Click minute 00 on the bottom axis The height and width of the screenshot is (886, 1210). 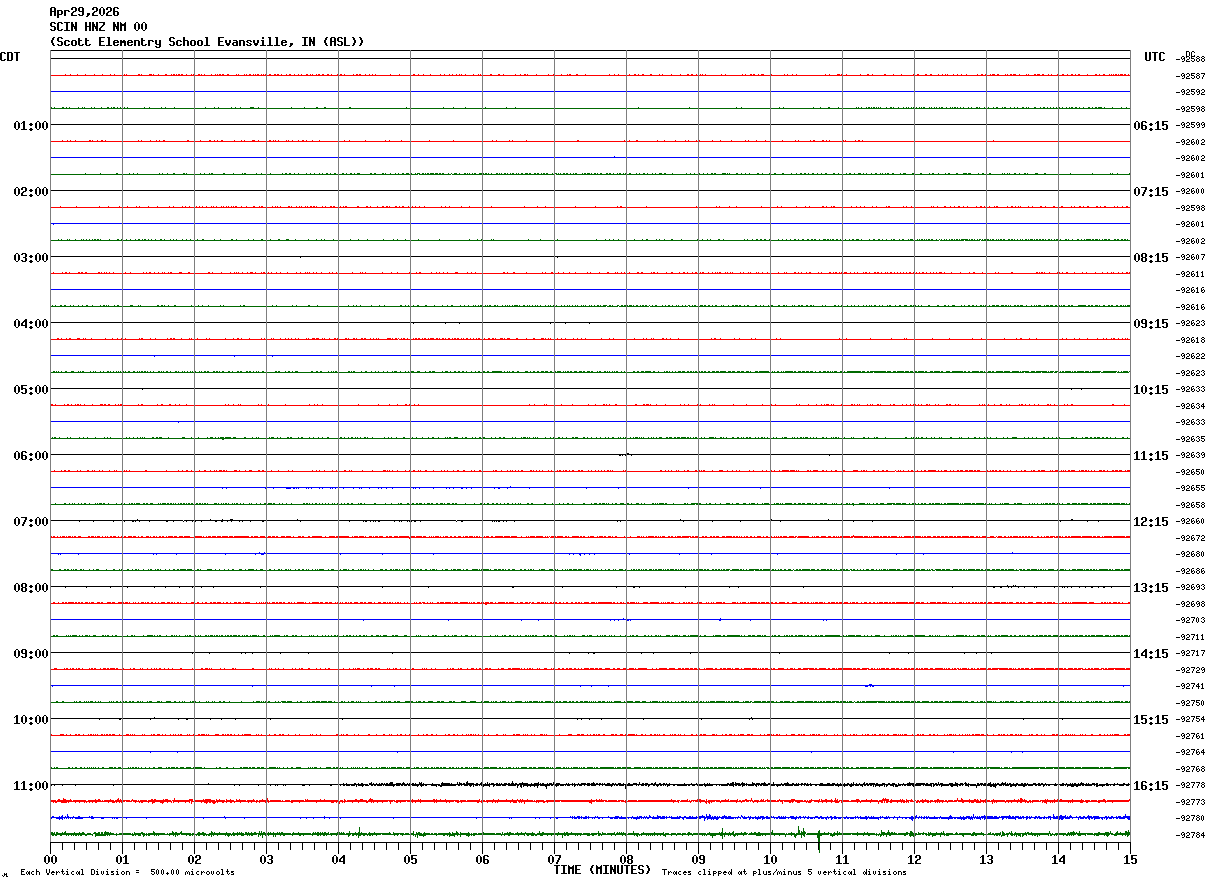point(50,858)
